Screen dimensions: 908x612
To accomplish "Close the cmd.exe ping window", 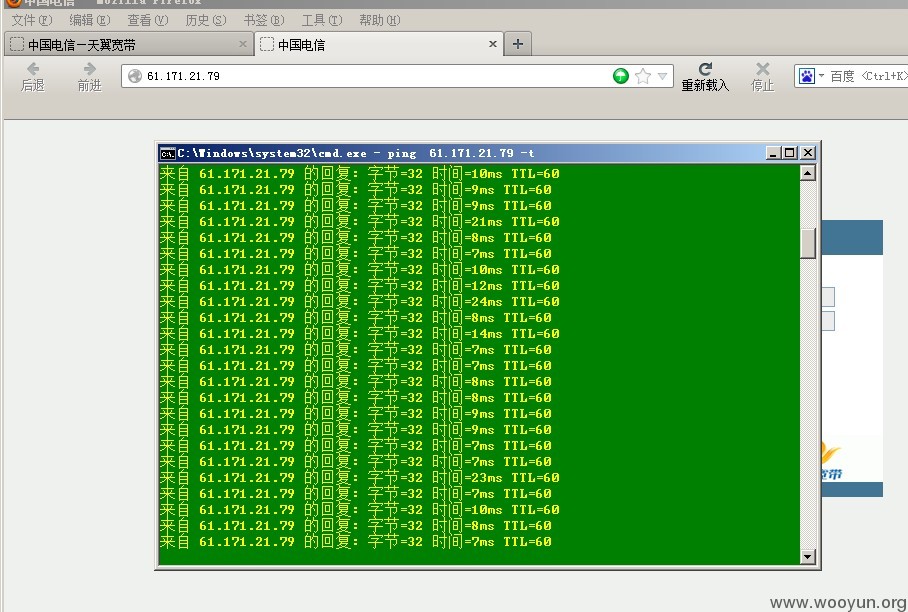I will point(808,153).
